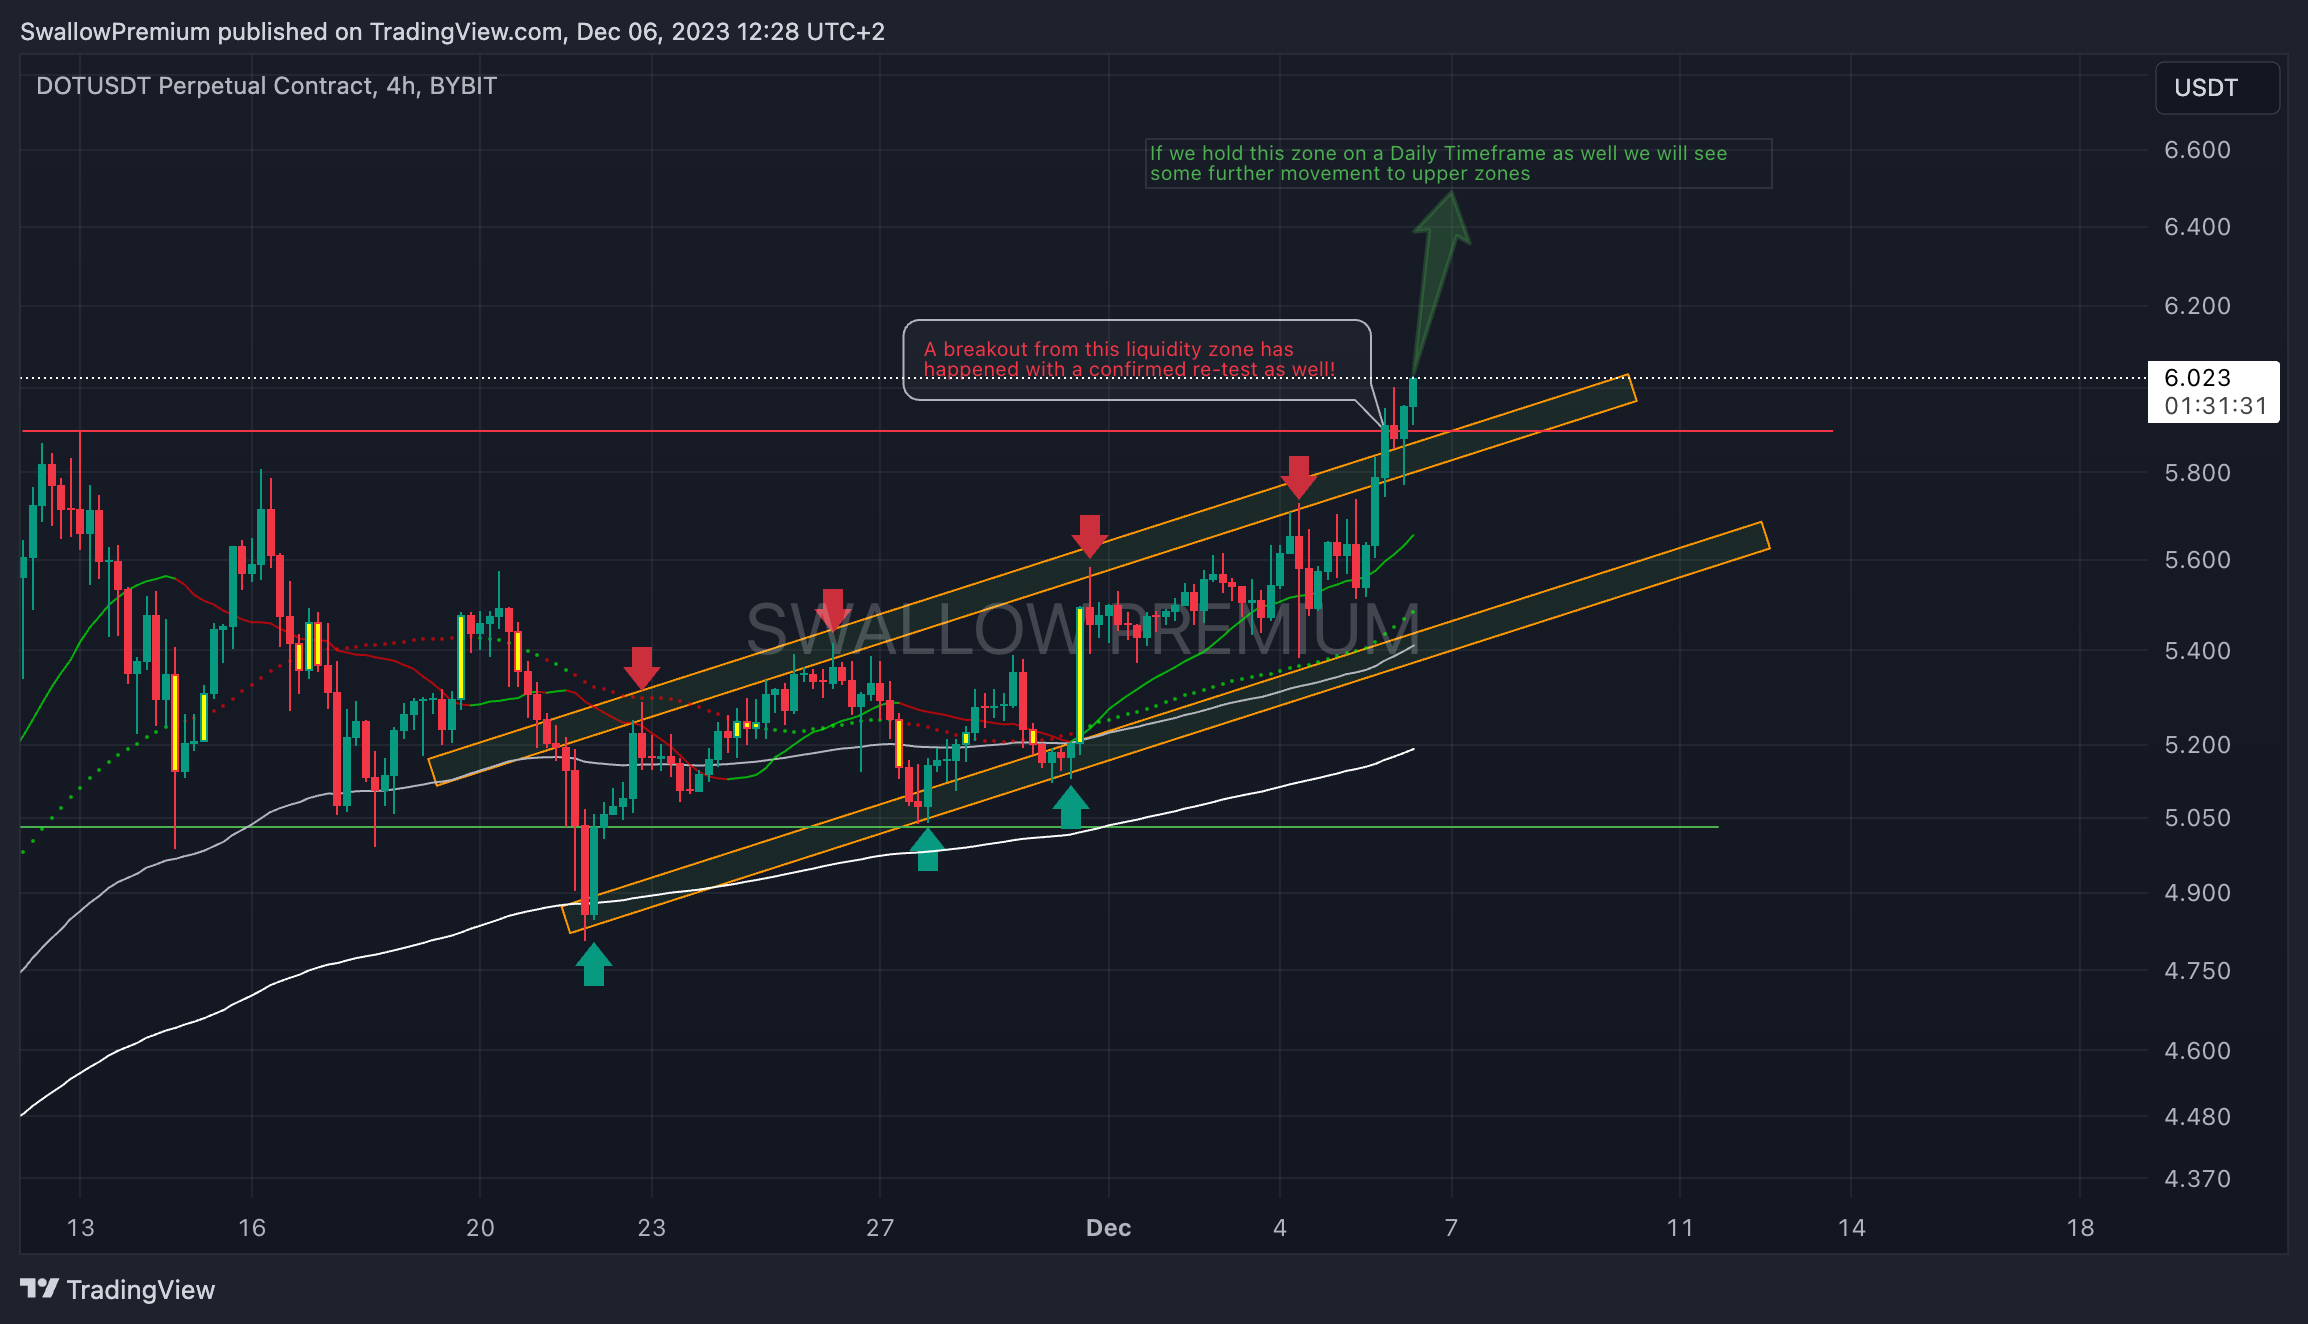Click the TradingView wordmark in the footer
This screenshot has height=1324, width=2308.
(141, 1290)
